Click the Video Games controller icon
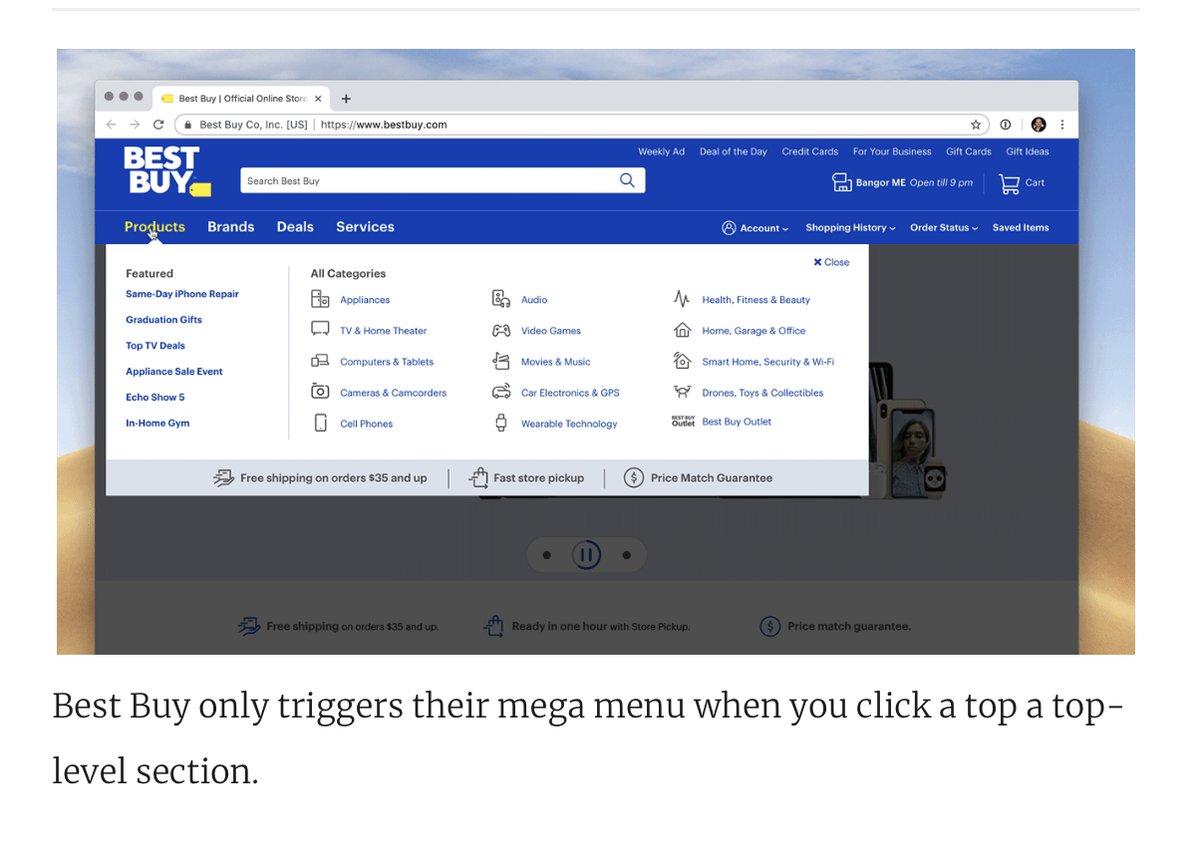Image resolution: width=1200 pixels, height=866 pixels. (x=501, y=330)
